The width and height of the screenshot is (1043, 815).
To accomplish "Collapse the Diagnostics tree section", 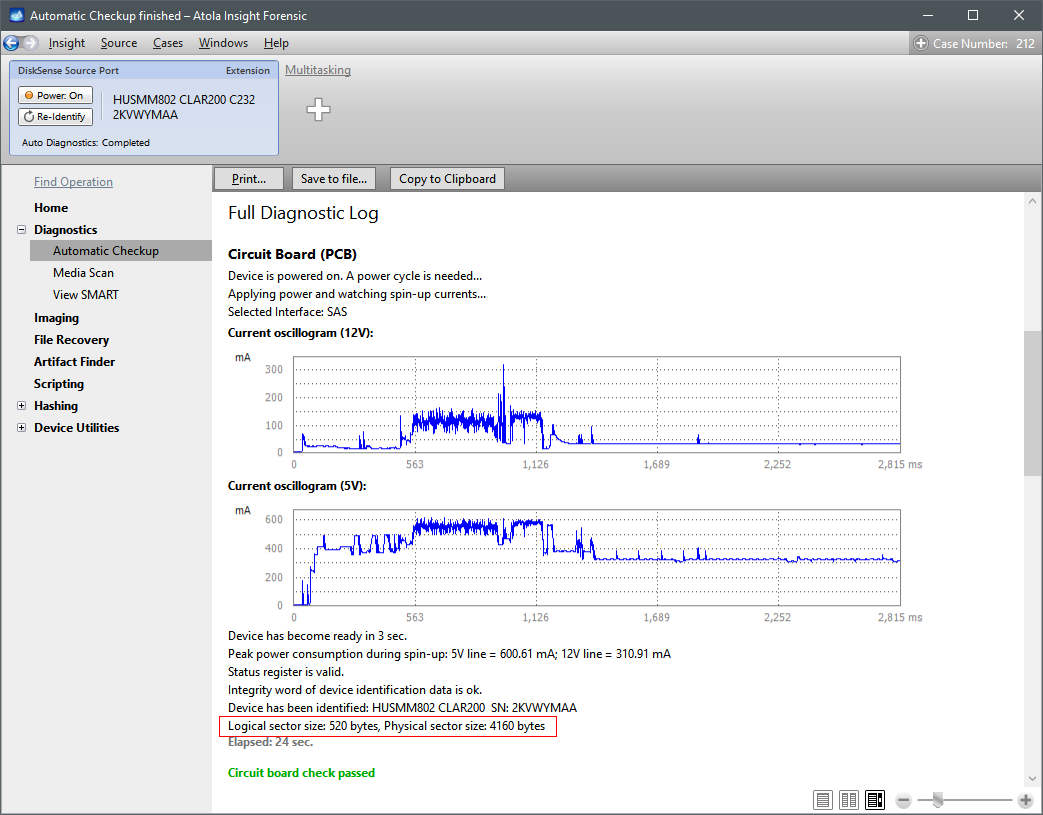I will [21, 230].
